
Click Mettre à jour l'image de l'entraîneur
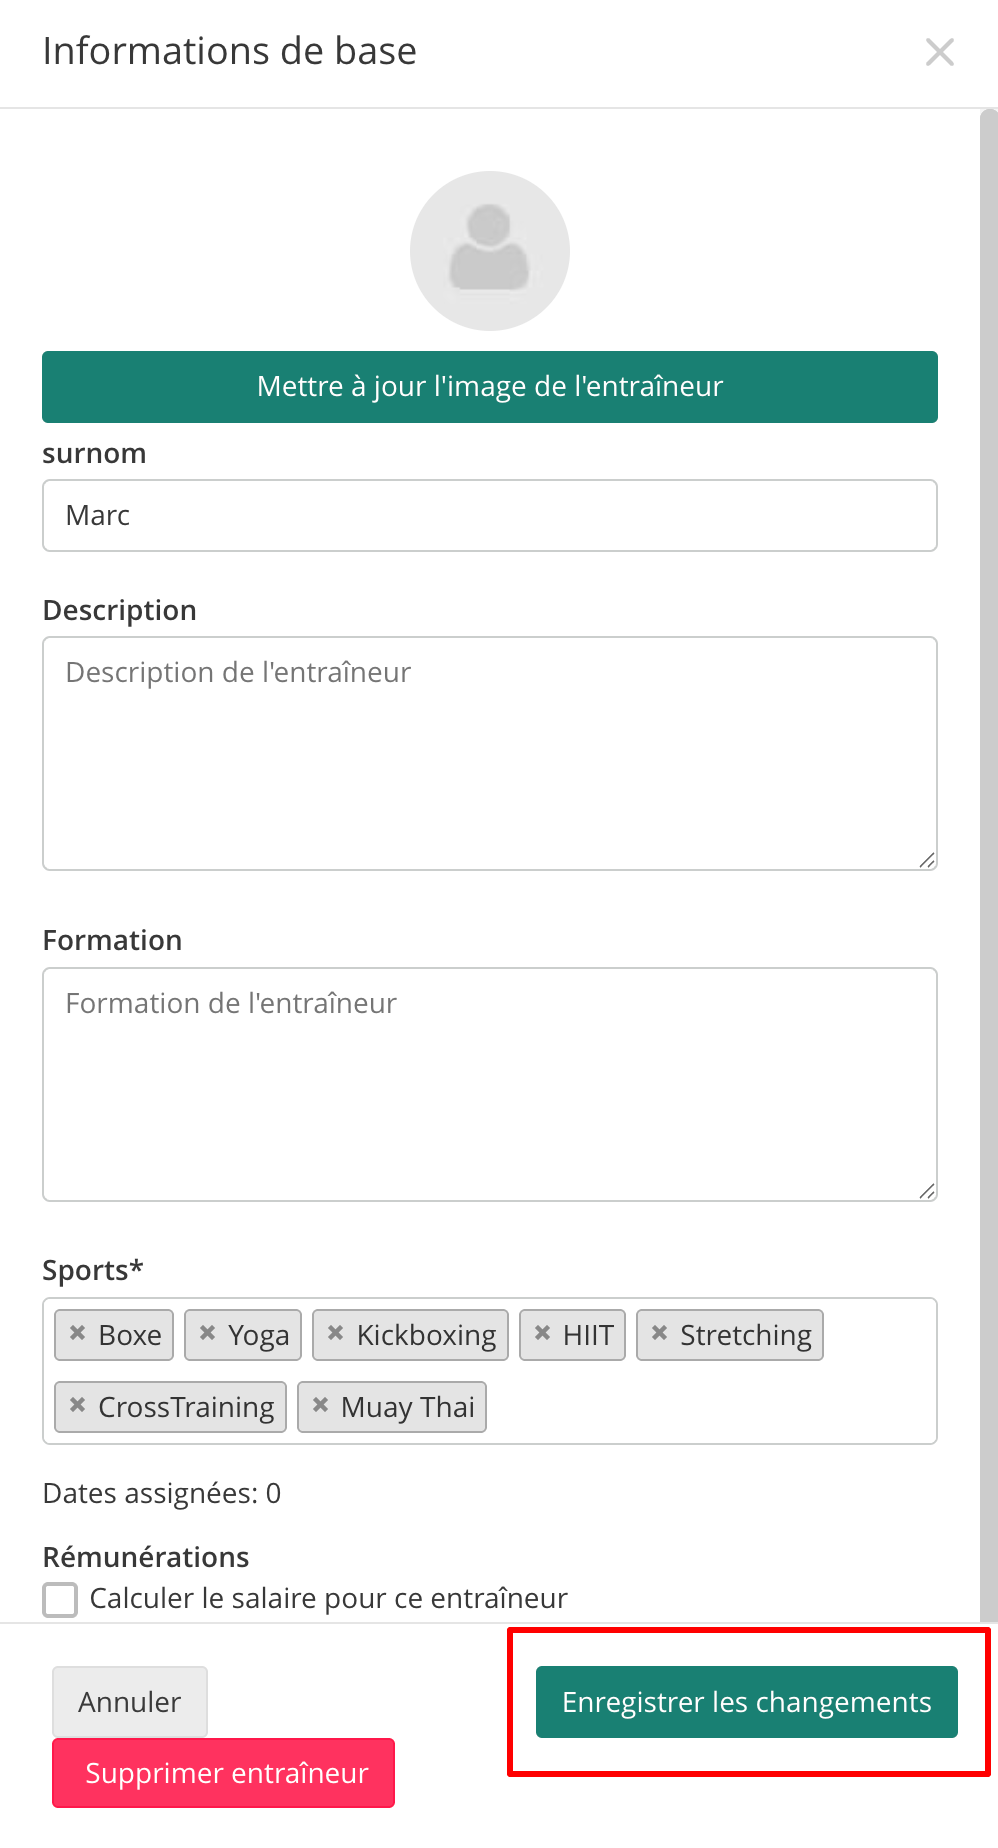(490, 387)
